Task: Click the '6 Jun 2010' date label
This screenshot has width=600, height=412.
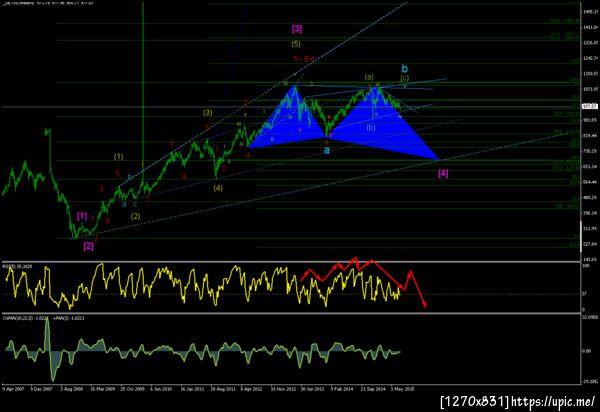Action: pos(161,389)
